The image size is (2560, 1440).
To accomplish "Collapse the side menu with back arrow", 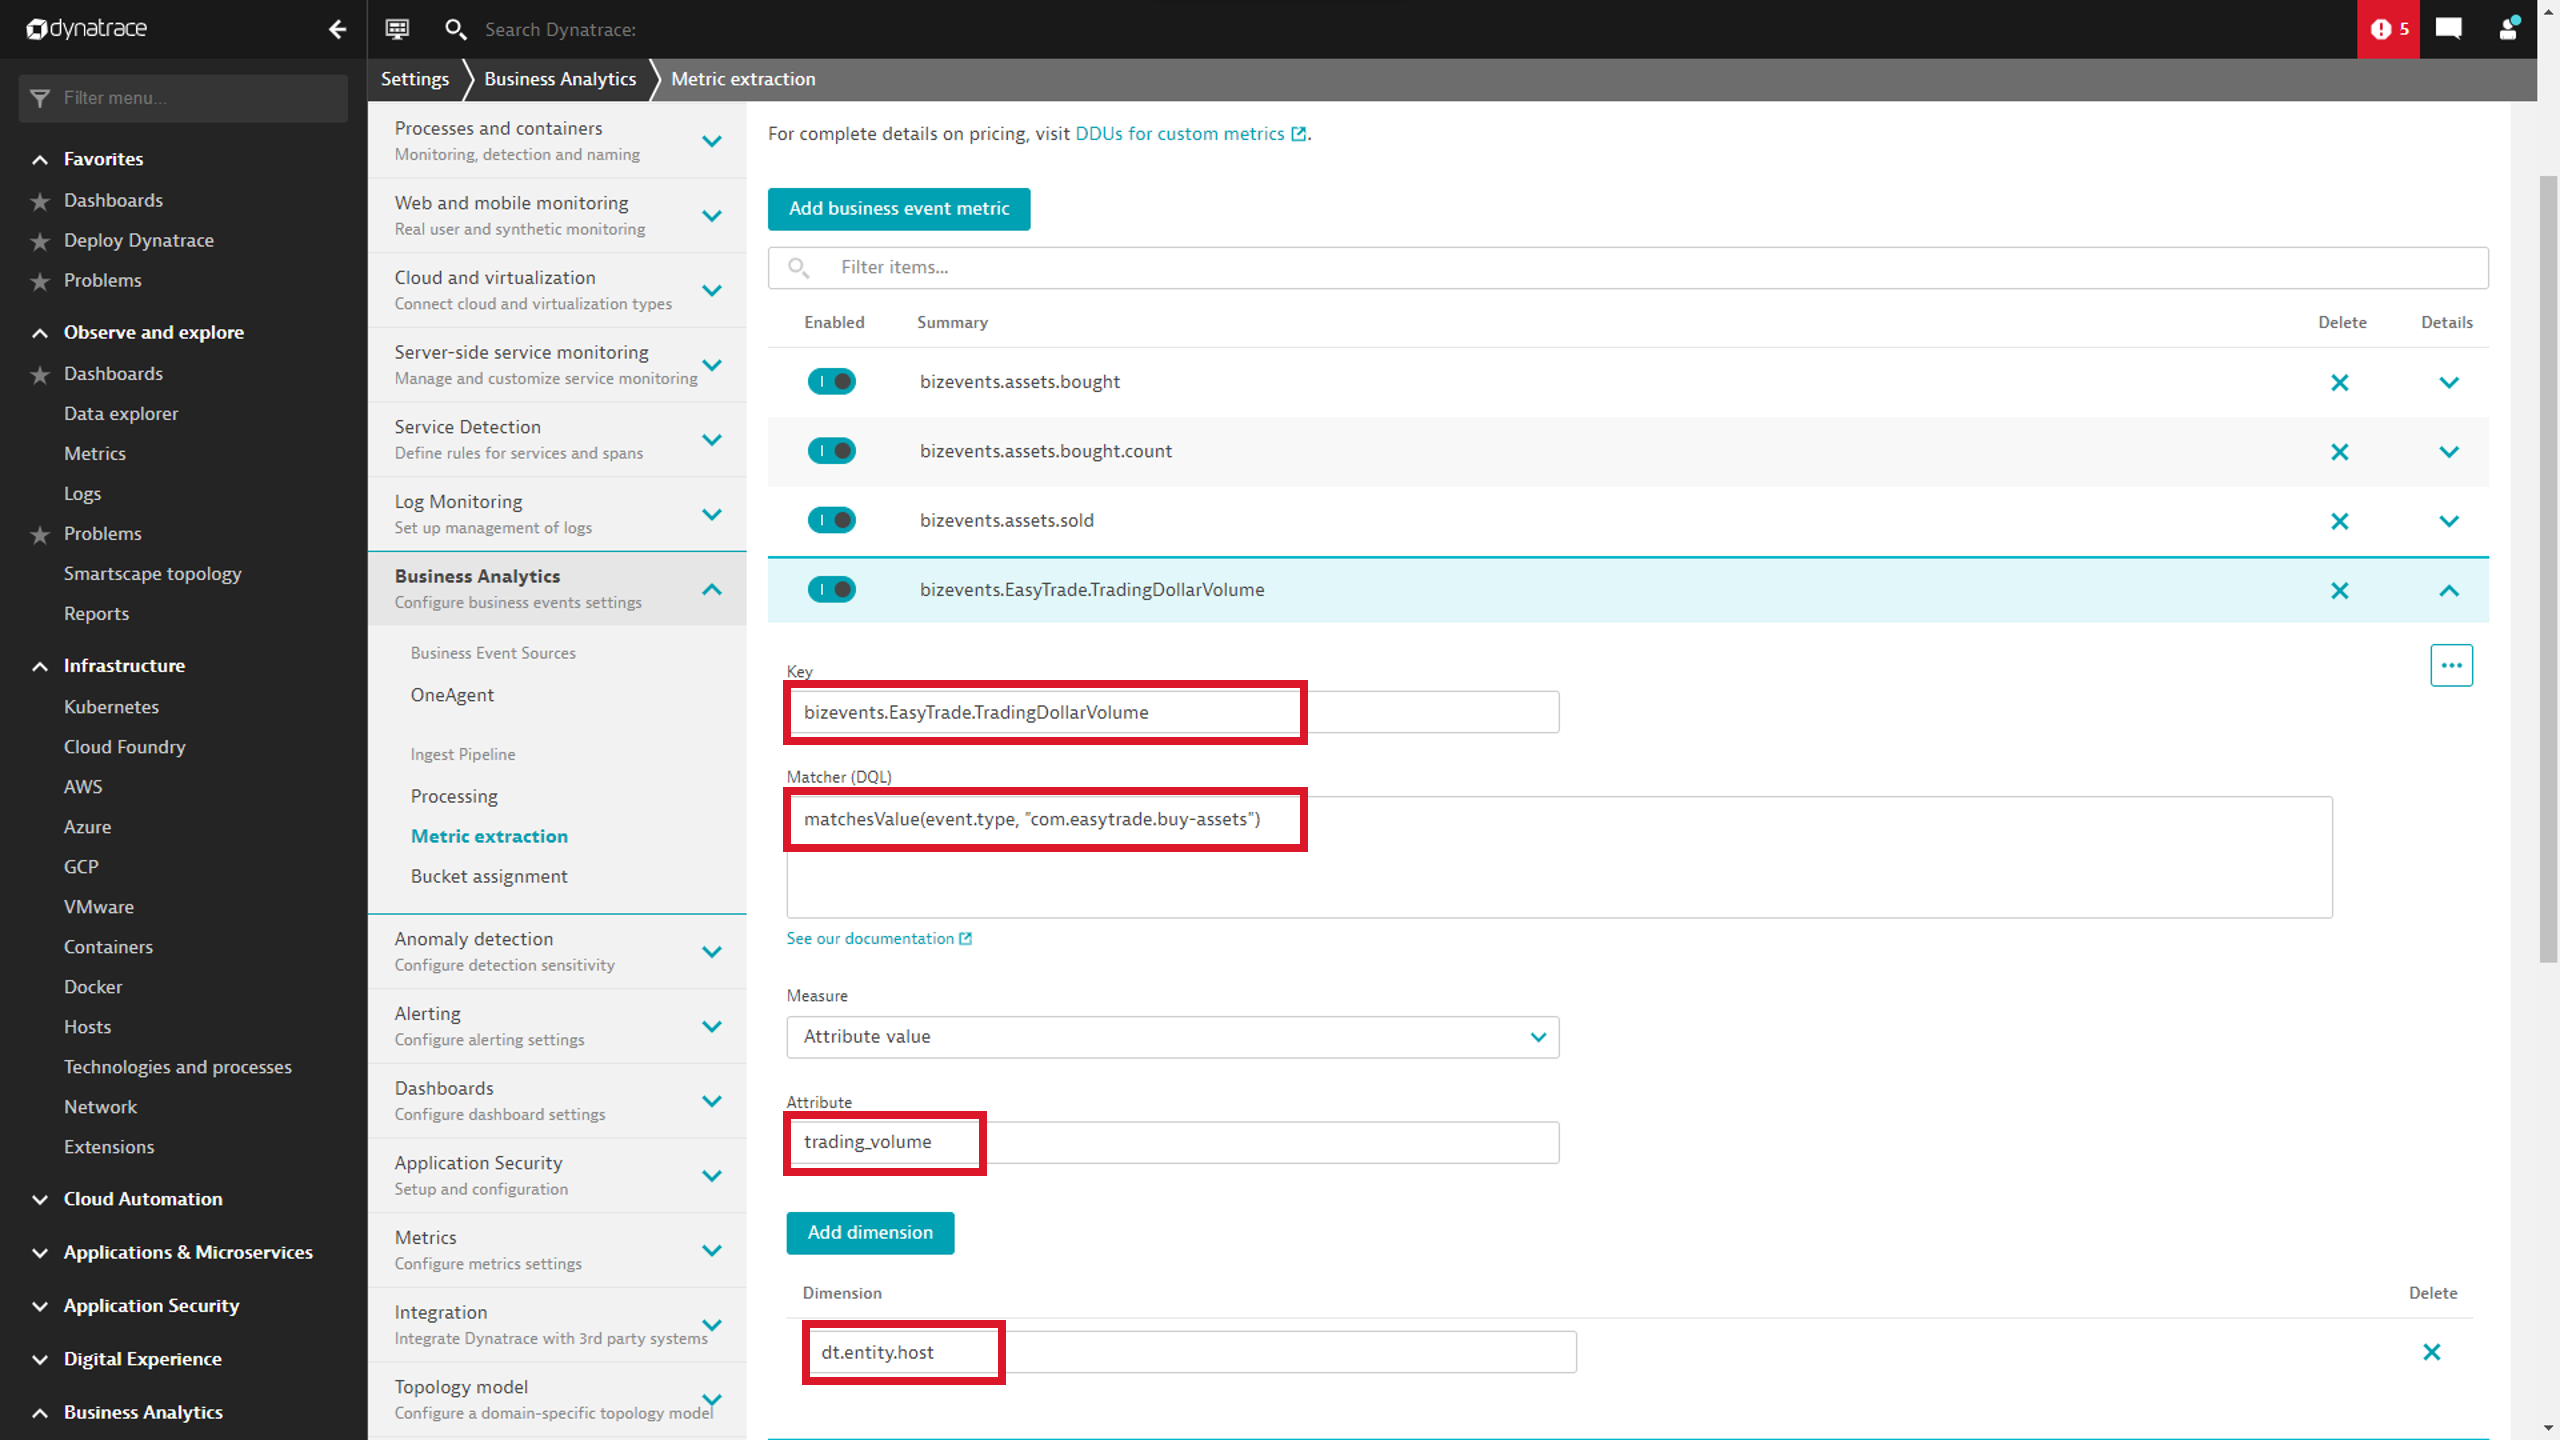I will point(337,29).
